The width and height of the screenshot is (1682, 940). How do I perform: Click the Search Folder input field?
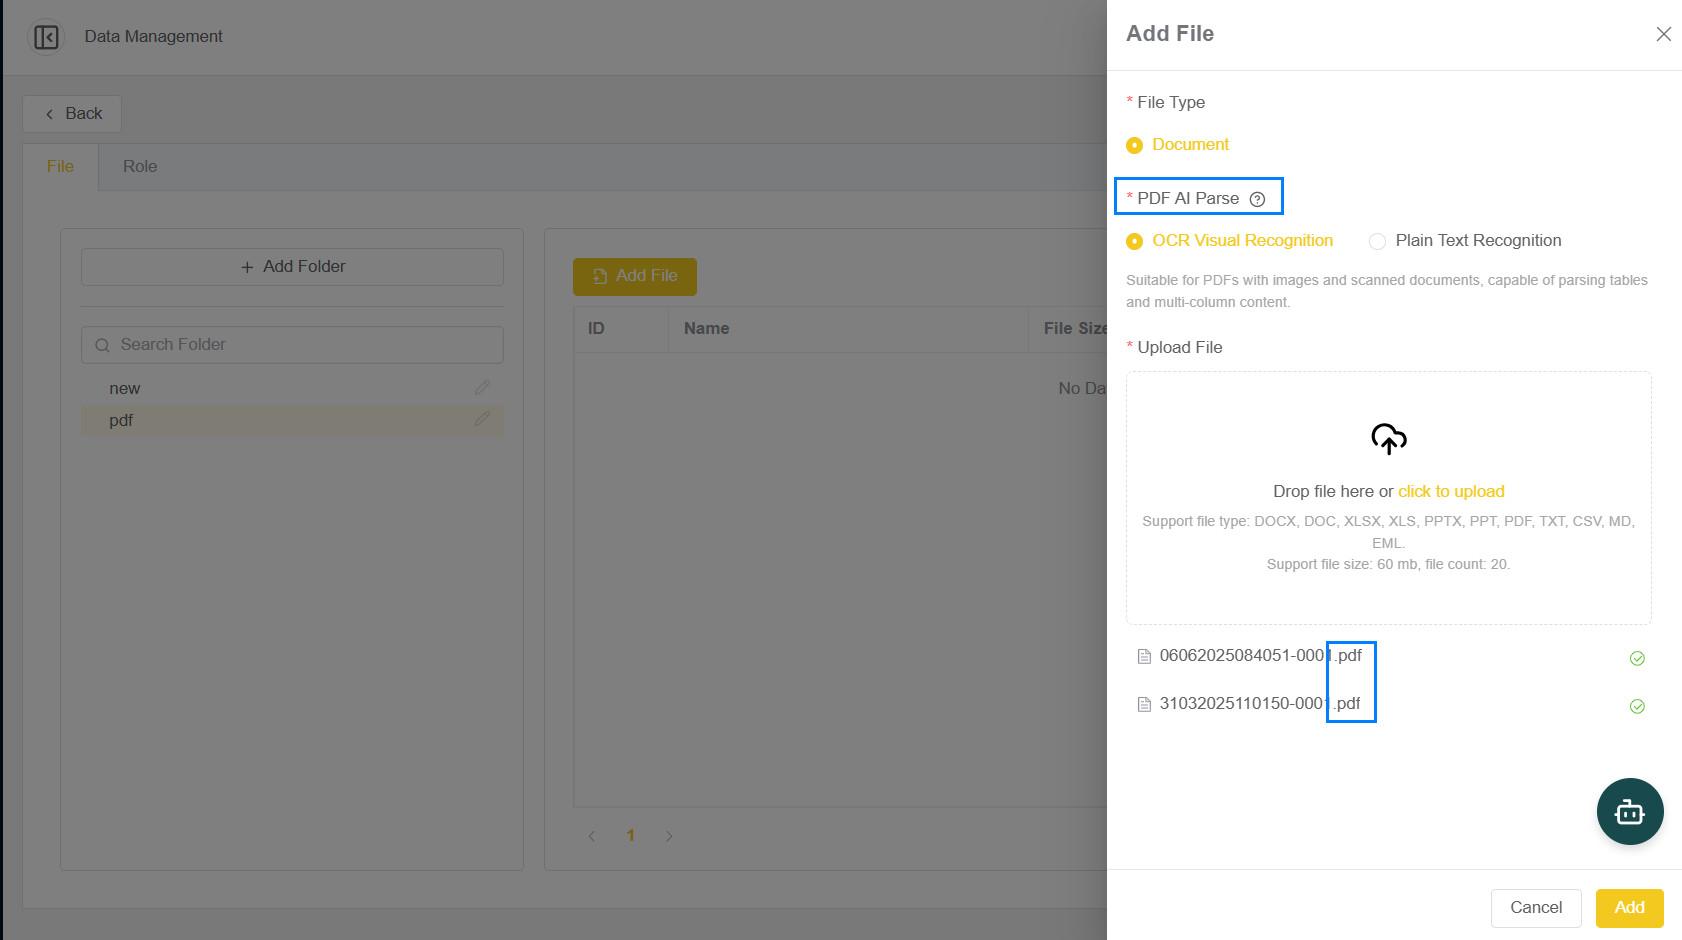(292, 345)
